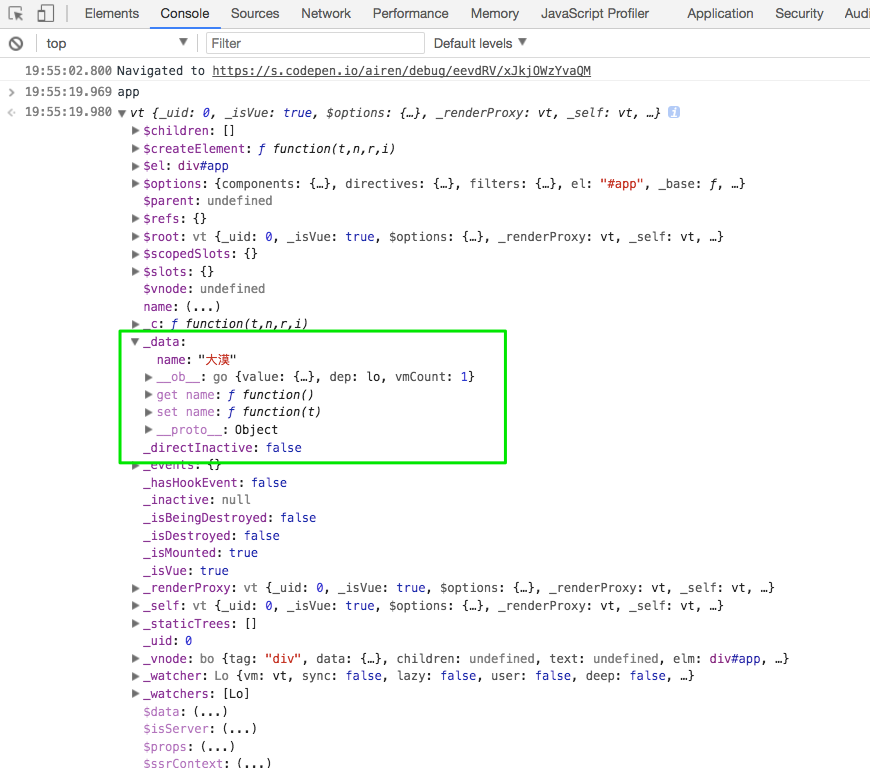Click the _hasHookEvent: false row

(215, 483)
